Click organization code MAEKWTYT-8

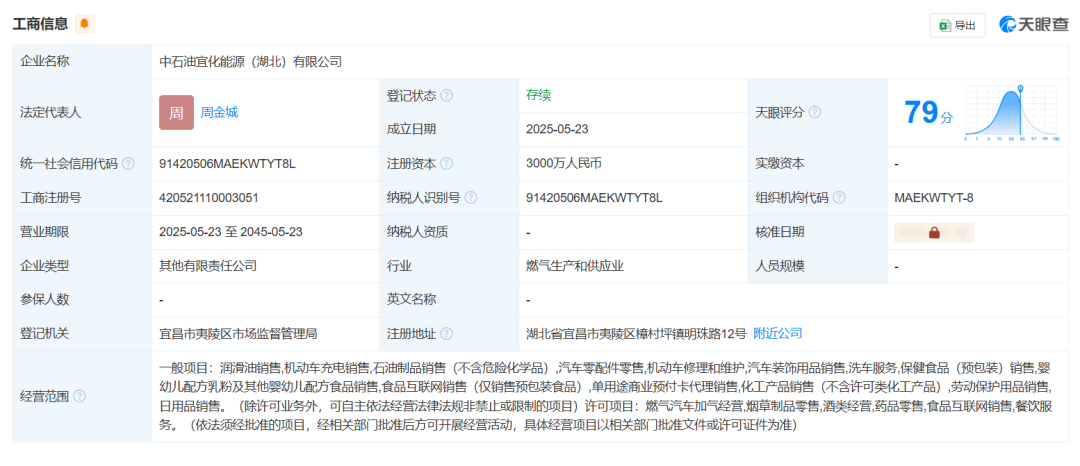933,198
